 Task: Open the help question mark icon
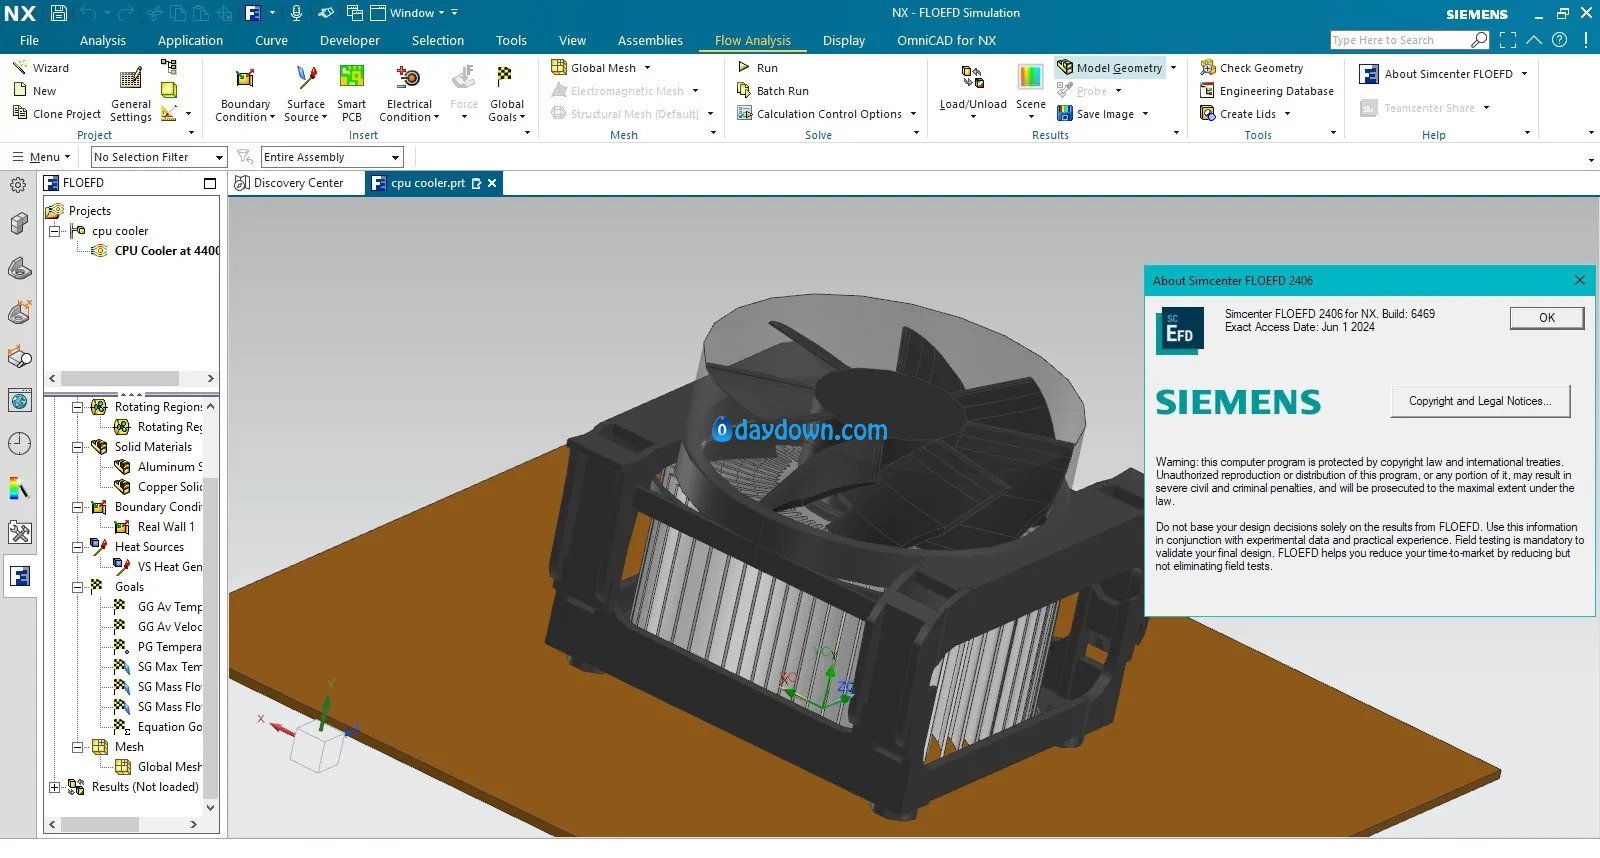click(1560, 40)
